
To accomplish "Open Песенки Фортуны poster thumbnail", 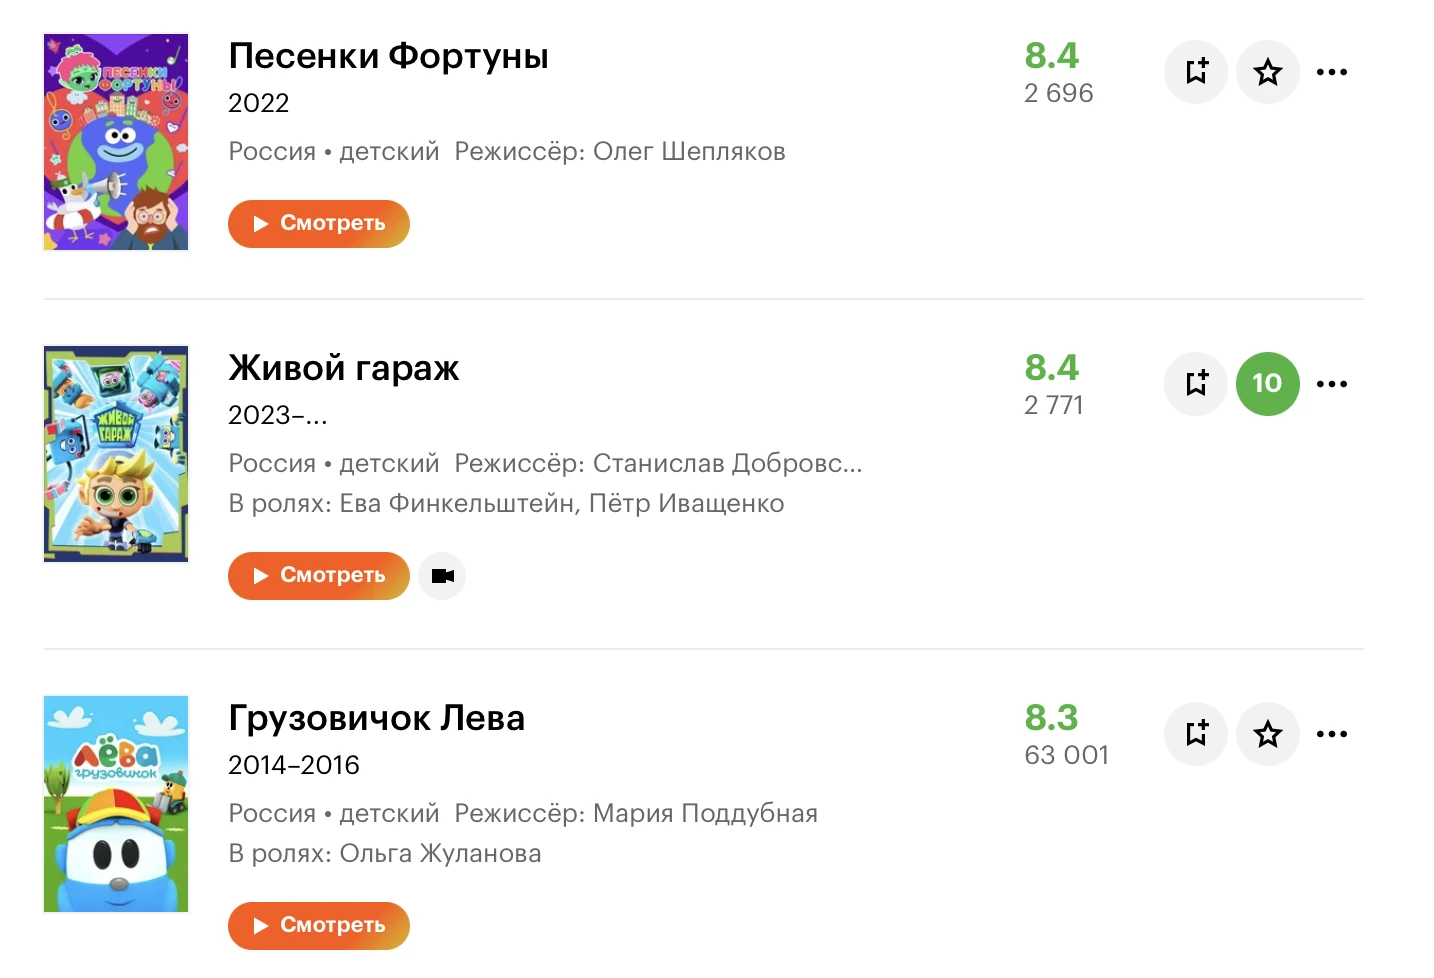I will (x=116, y=142).
